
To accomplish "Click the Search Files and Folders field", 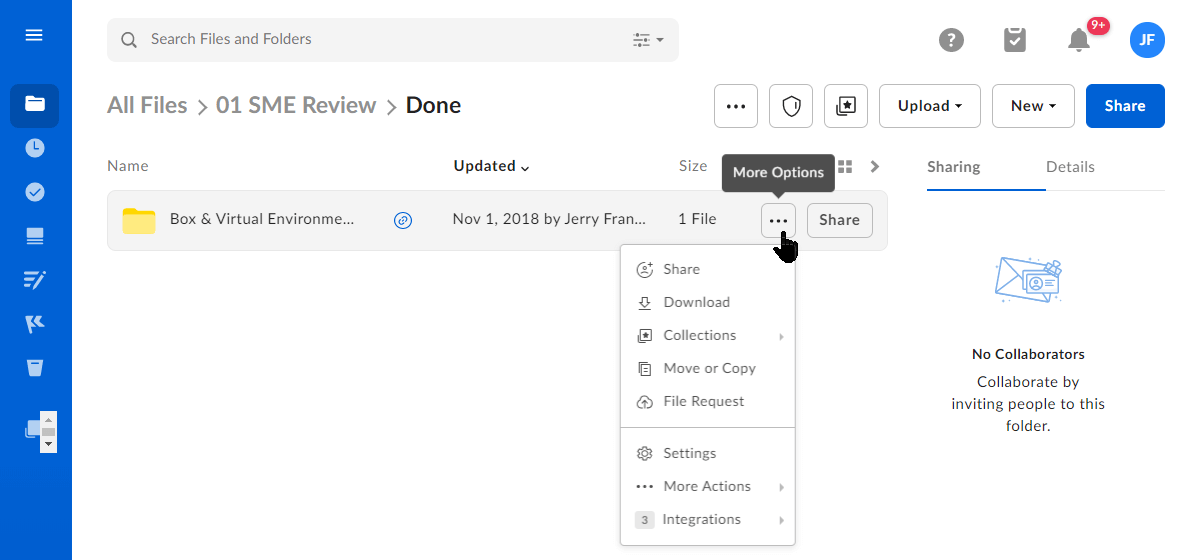I will [380, 39].
